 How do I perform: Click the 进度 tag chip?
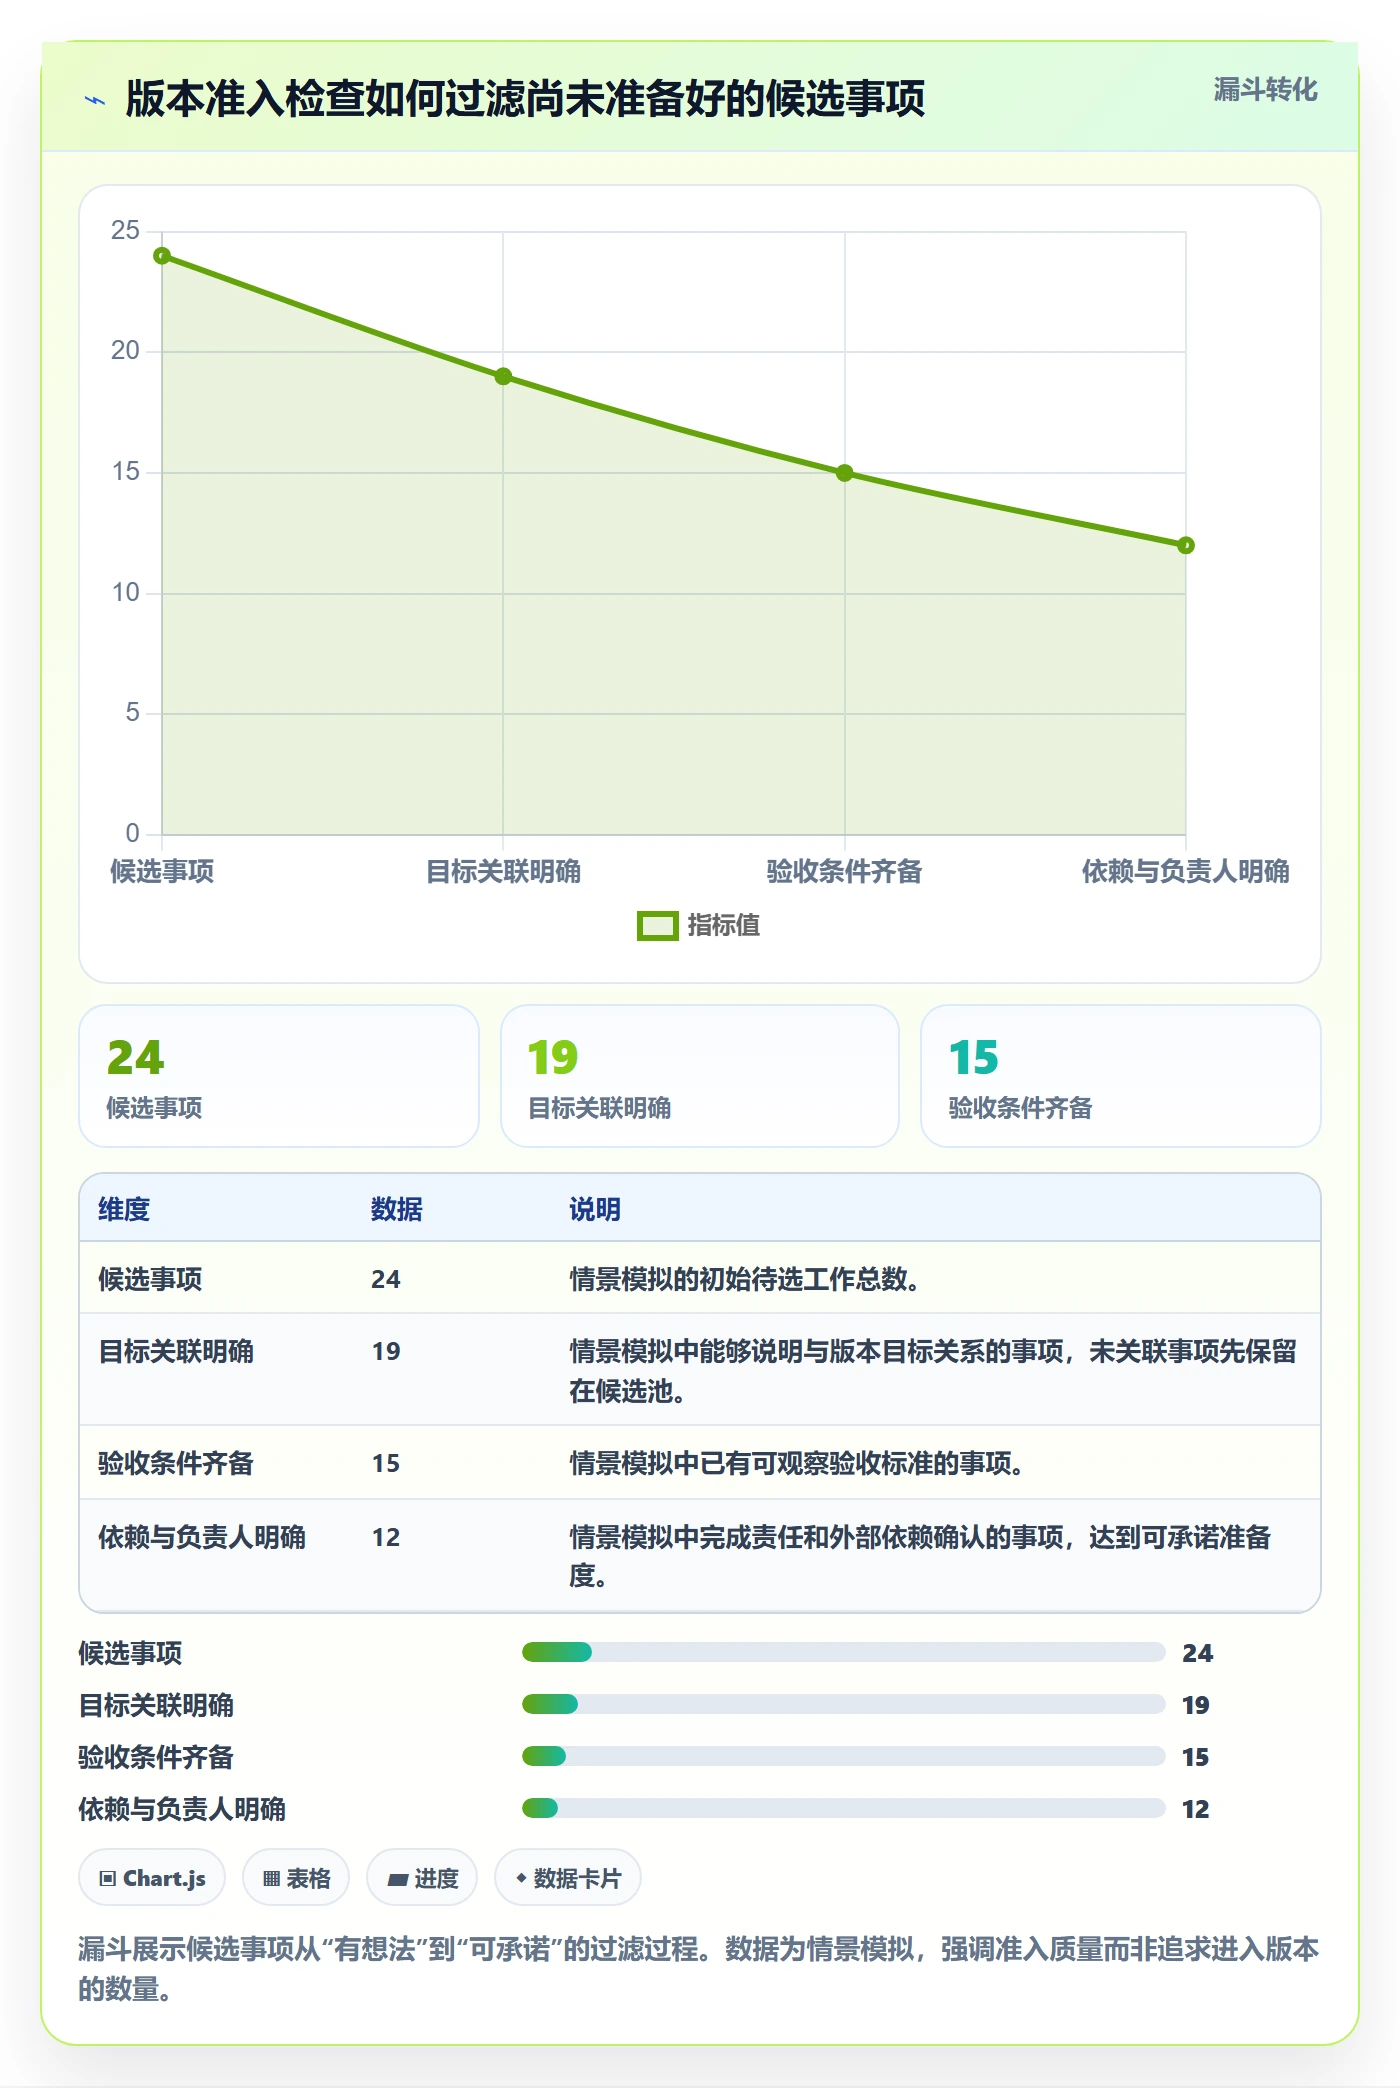pos(422,1878)
